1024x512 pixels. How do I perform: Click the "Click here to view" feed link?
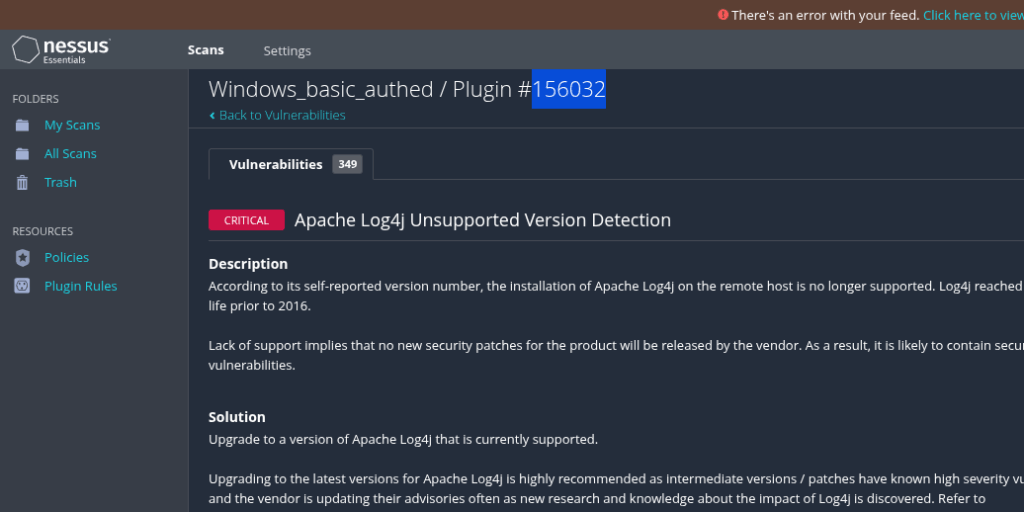972,15
